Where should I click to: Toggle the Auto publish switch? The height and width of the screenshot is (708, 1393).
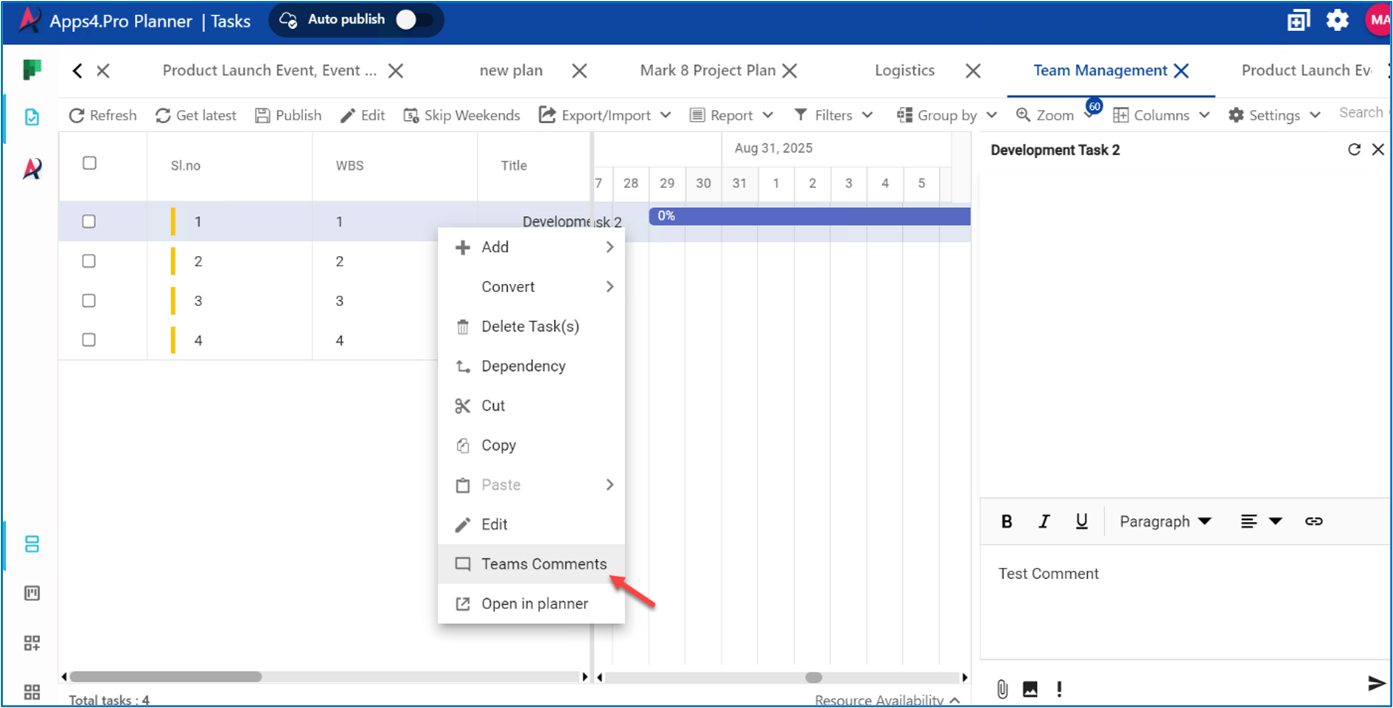coord(415,20)
